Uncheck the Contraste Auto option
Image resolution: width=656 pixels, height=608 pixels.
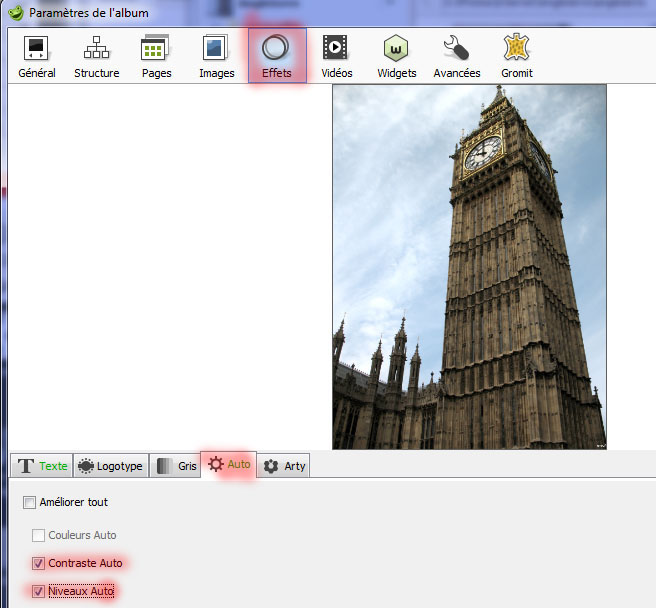(39, 563)
